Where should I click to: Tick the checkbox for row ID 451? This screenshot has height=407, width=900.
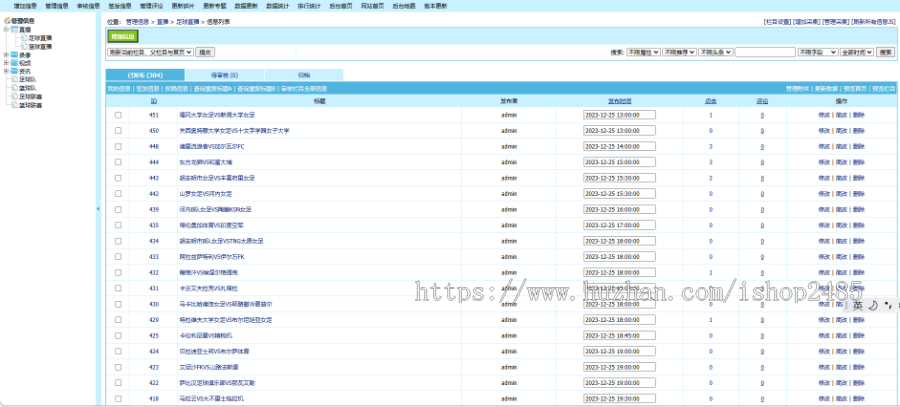(118, 115)
